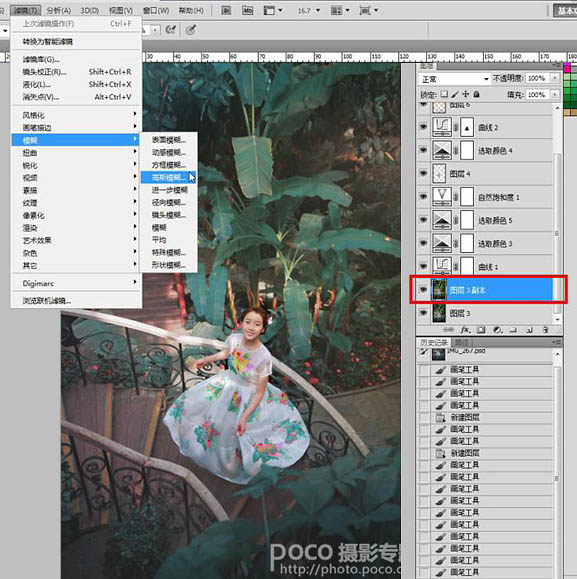This screenshot has width=577, height=579.
Task: Hide the bottom 图层 3 layer
Action: [x=423, y=313]
